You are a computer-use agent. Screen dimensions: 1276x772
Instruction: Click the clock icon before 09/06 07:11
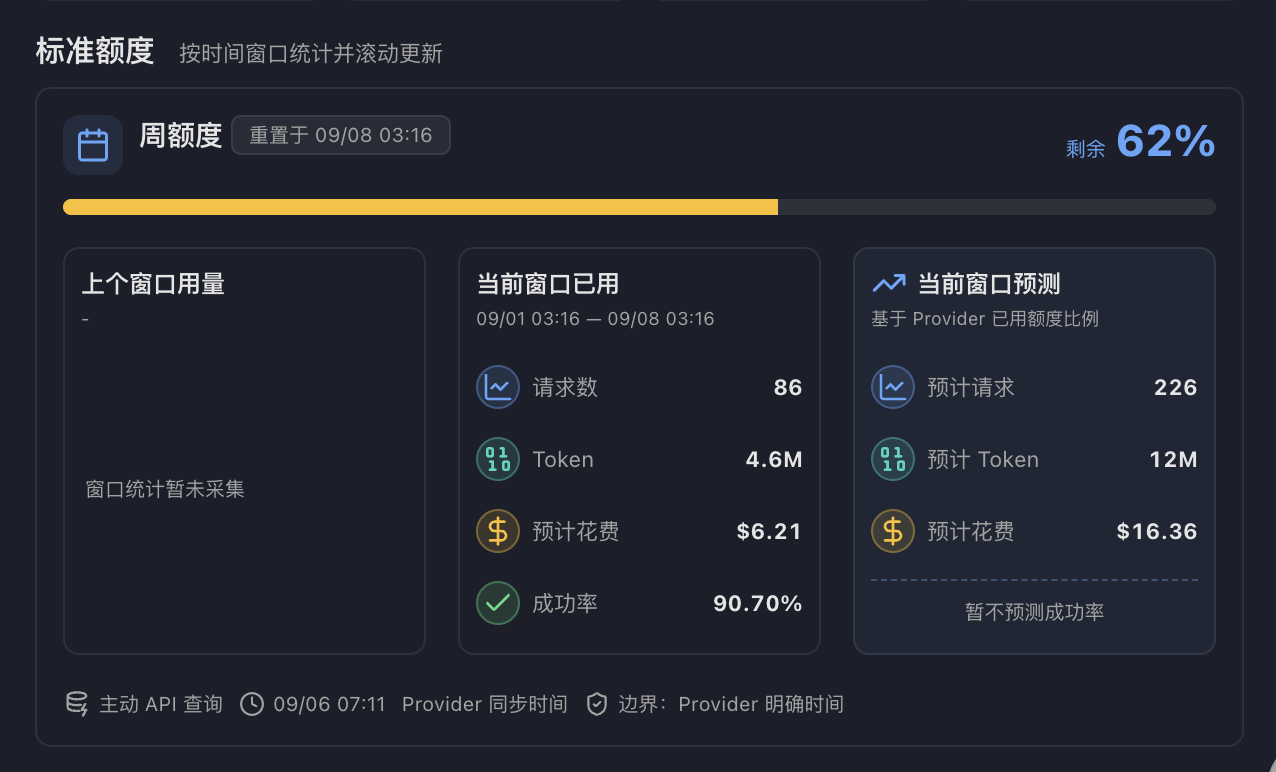pyautogui.click(x=252, y=704)
